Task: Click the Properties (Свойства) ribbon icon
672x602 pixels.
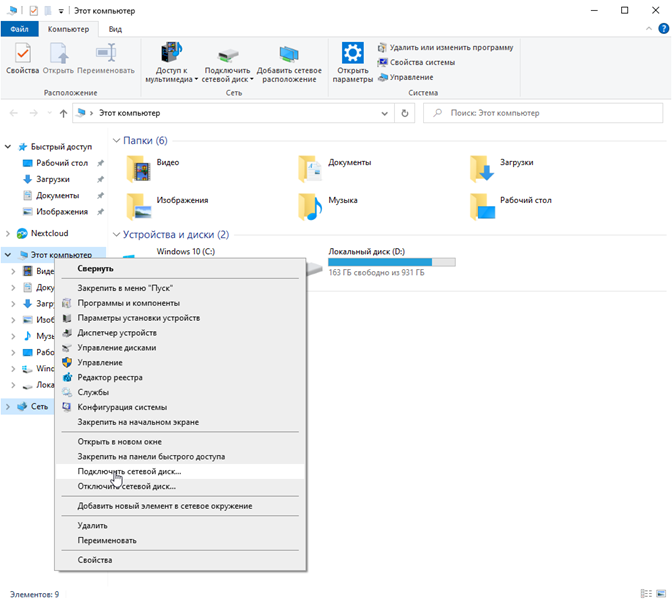Action: pos(22,56)
